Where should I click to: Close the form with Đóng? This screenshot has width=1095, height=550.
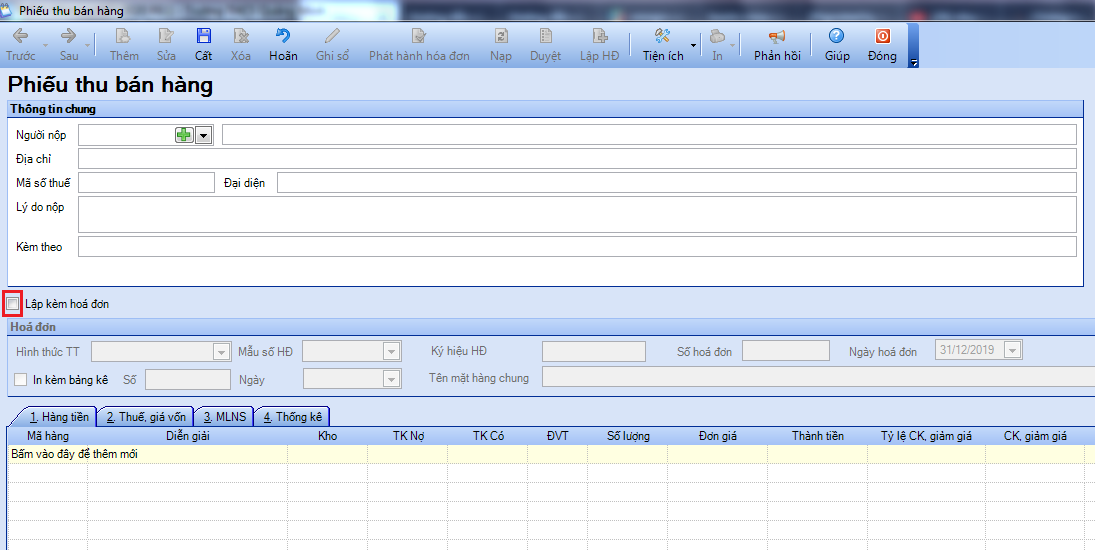(x=882, y=44)
